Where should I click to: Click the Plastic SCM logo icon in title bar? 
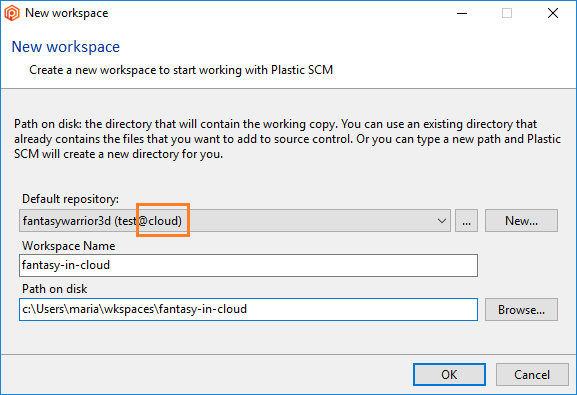click(x=12, y=13)
